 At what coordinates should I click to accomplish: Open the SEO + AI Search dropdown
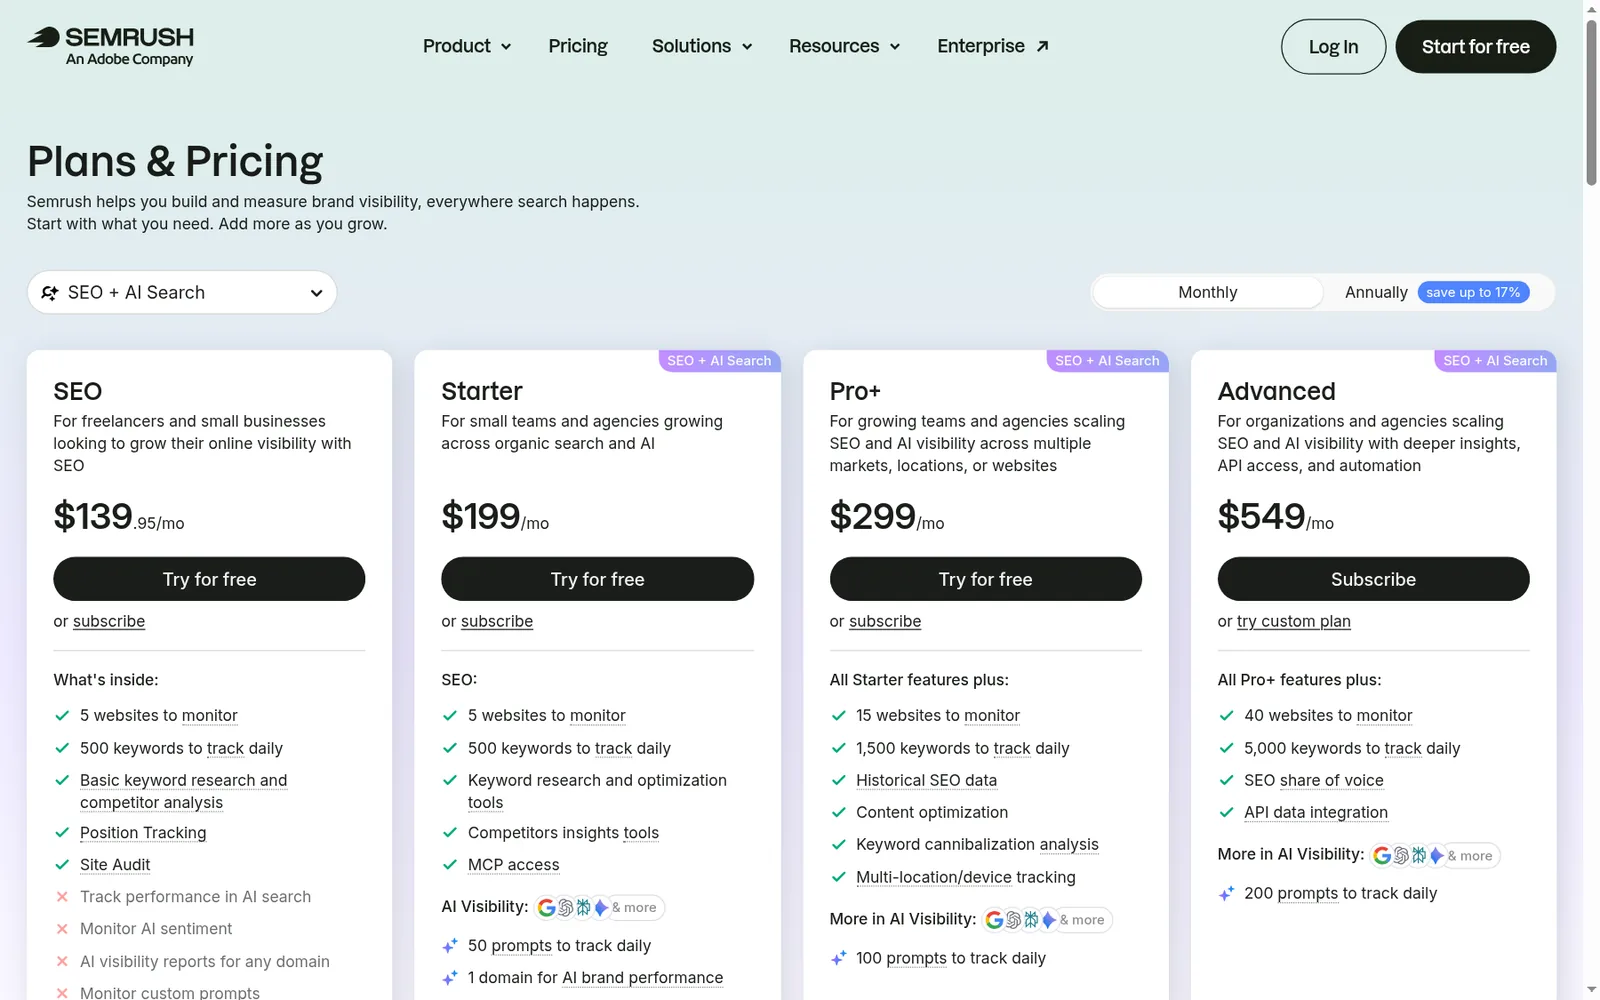(x=182, y=292)
